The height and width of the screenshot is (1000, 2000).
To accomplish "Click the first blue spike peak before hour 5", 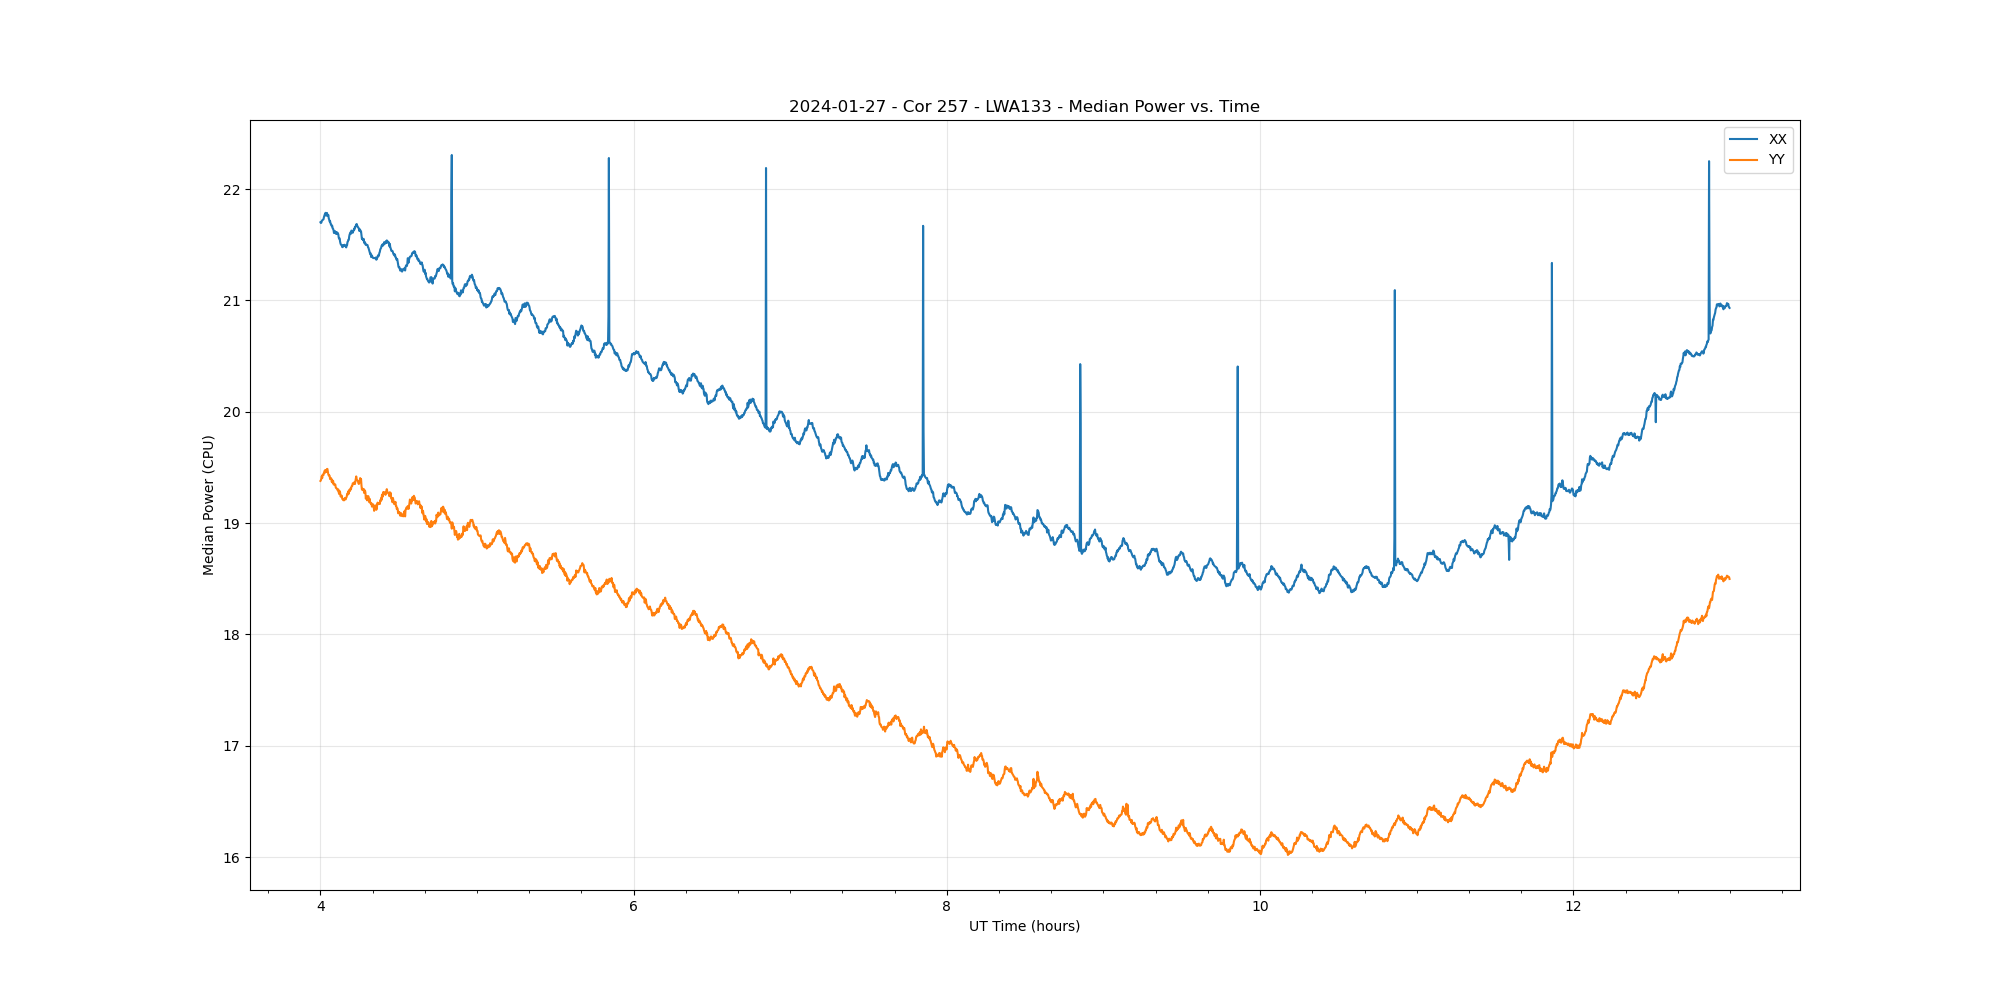I will point(452,156).
